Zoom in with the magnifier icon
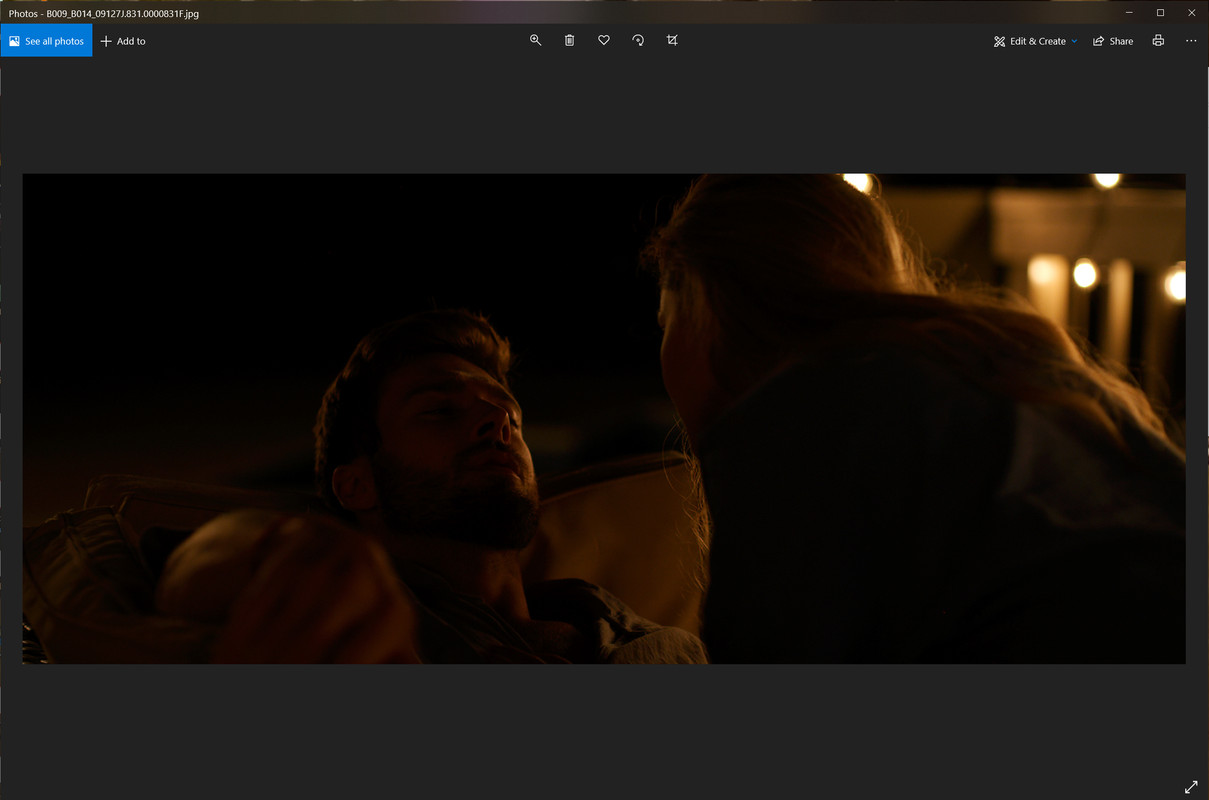1209x800 pixels. (535, 40)
